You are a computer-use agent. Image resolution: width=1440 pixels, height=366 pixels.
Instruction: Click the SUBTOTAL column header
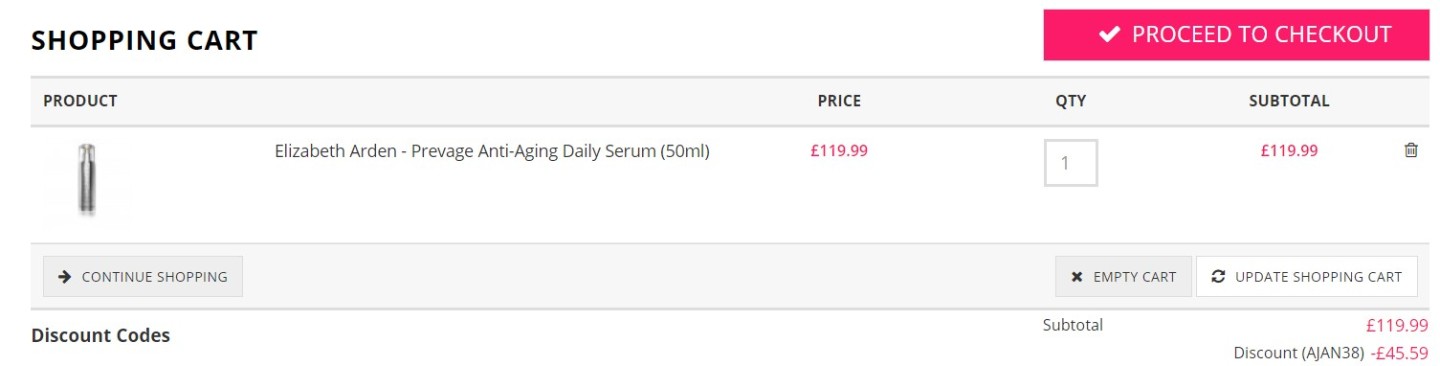1289,101
